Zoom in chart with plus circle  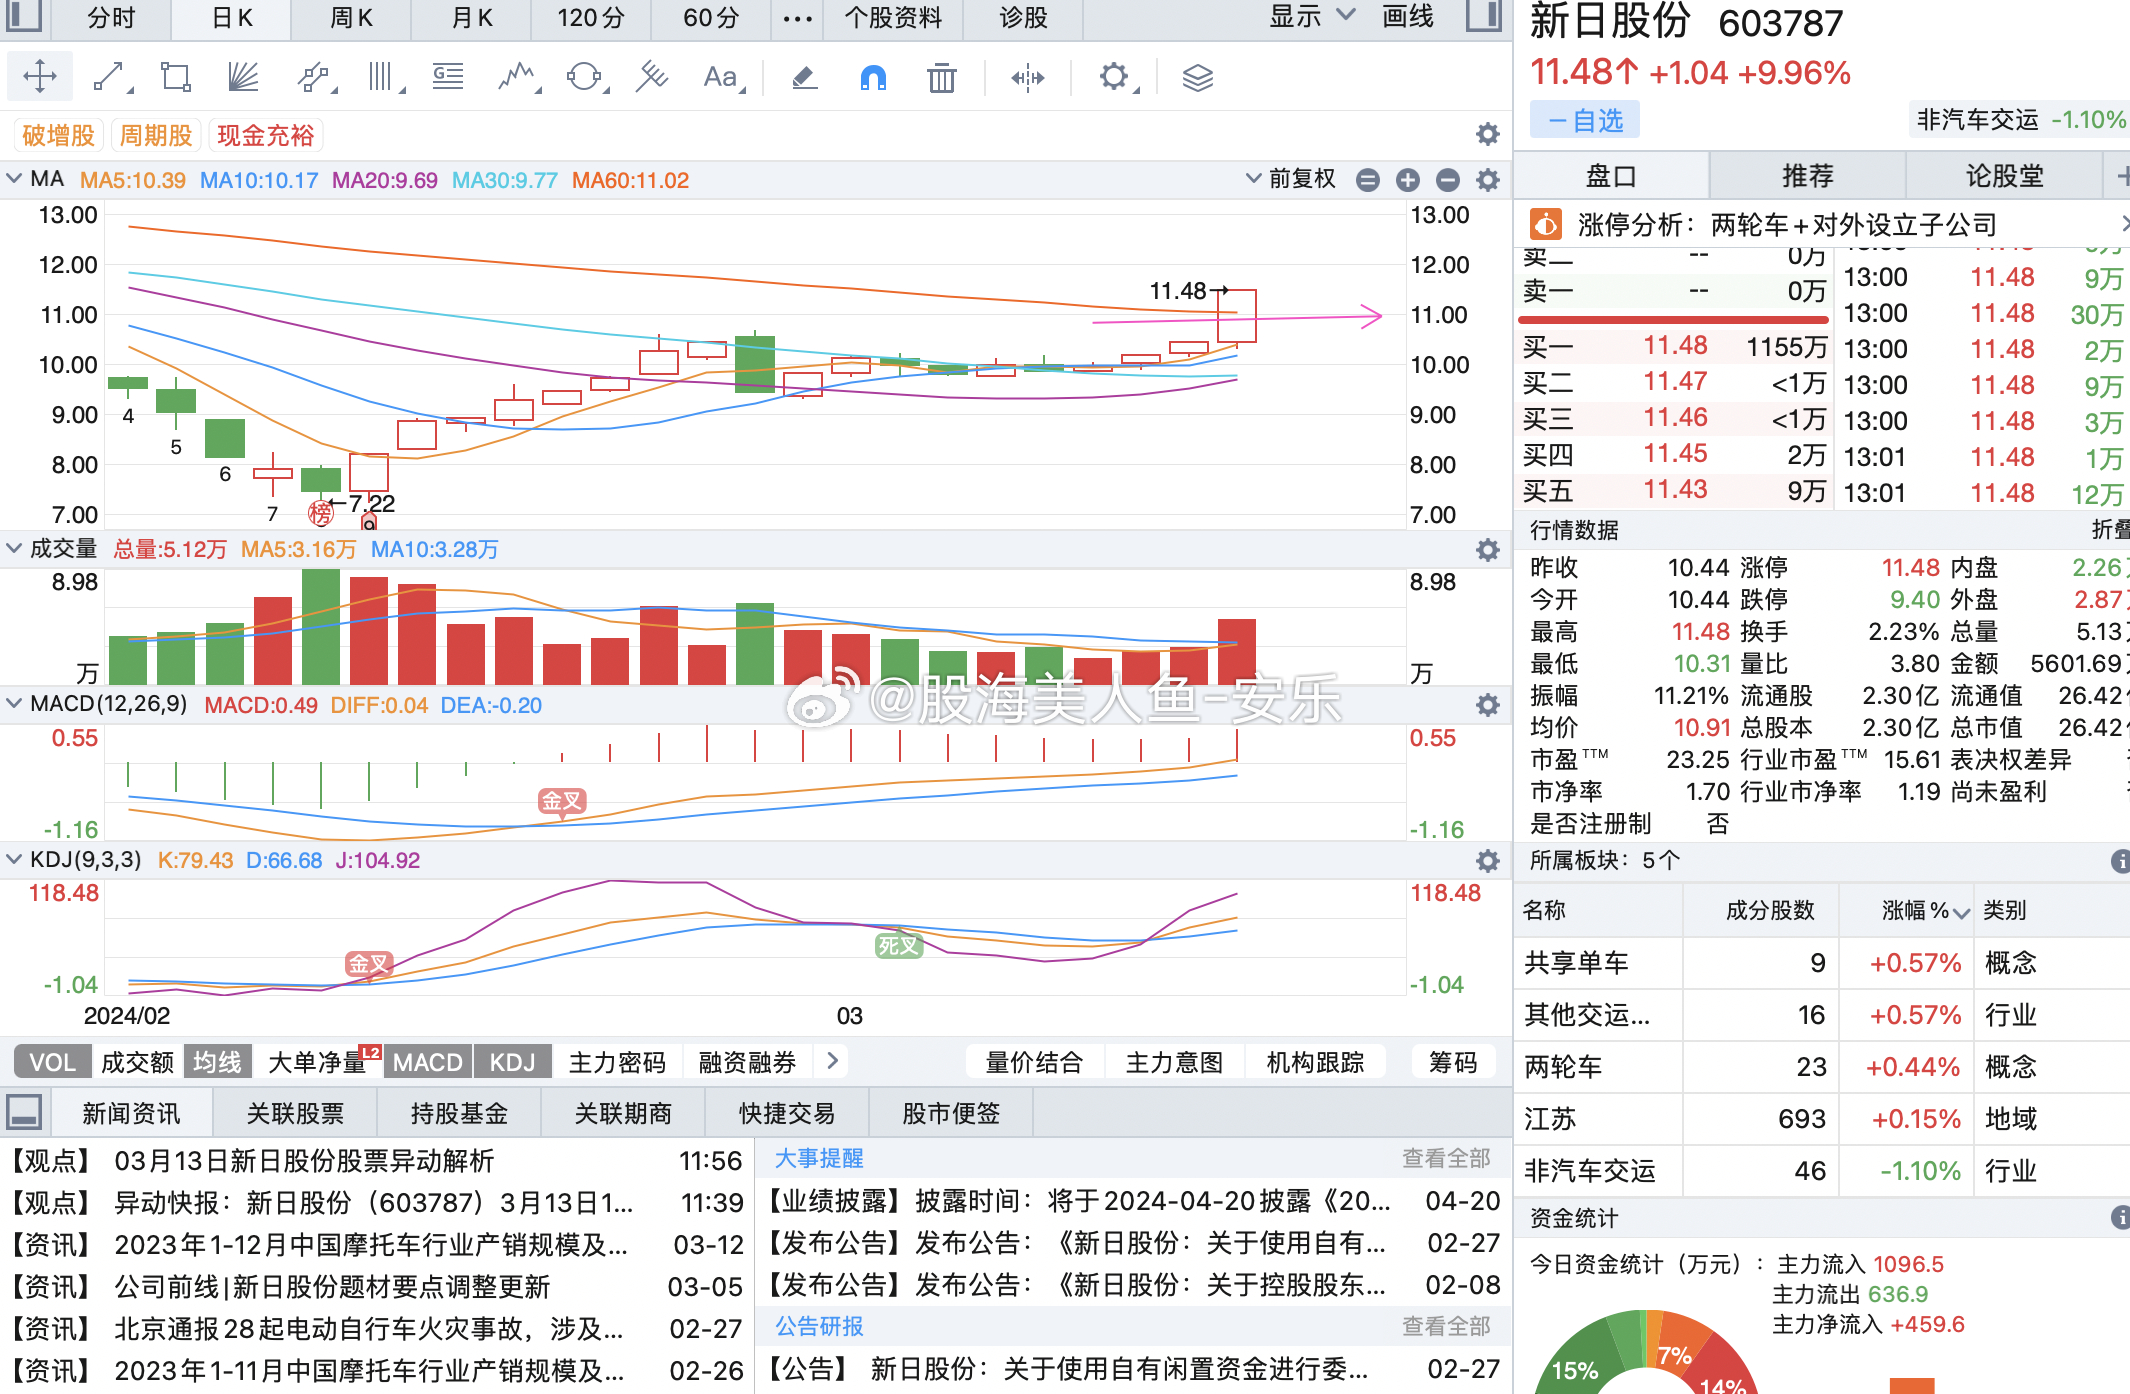tap(1408, 180)
